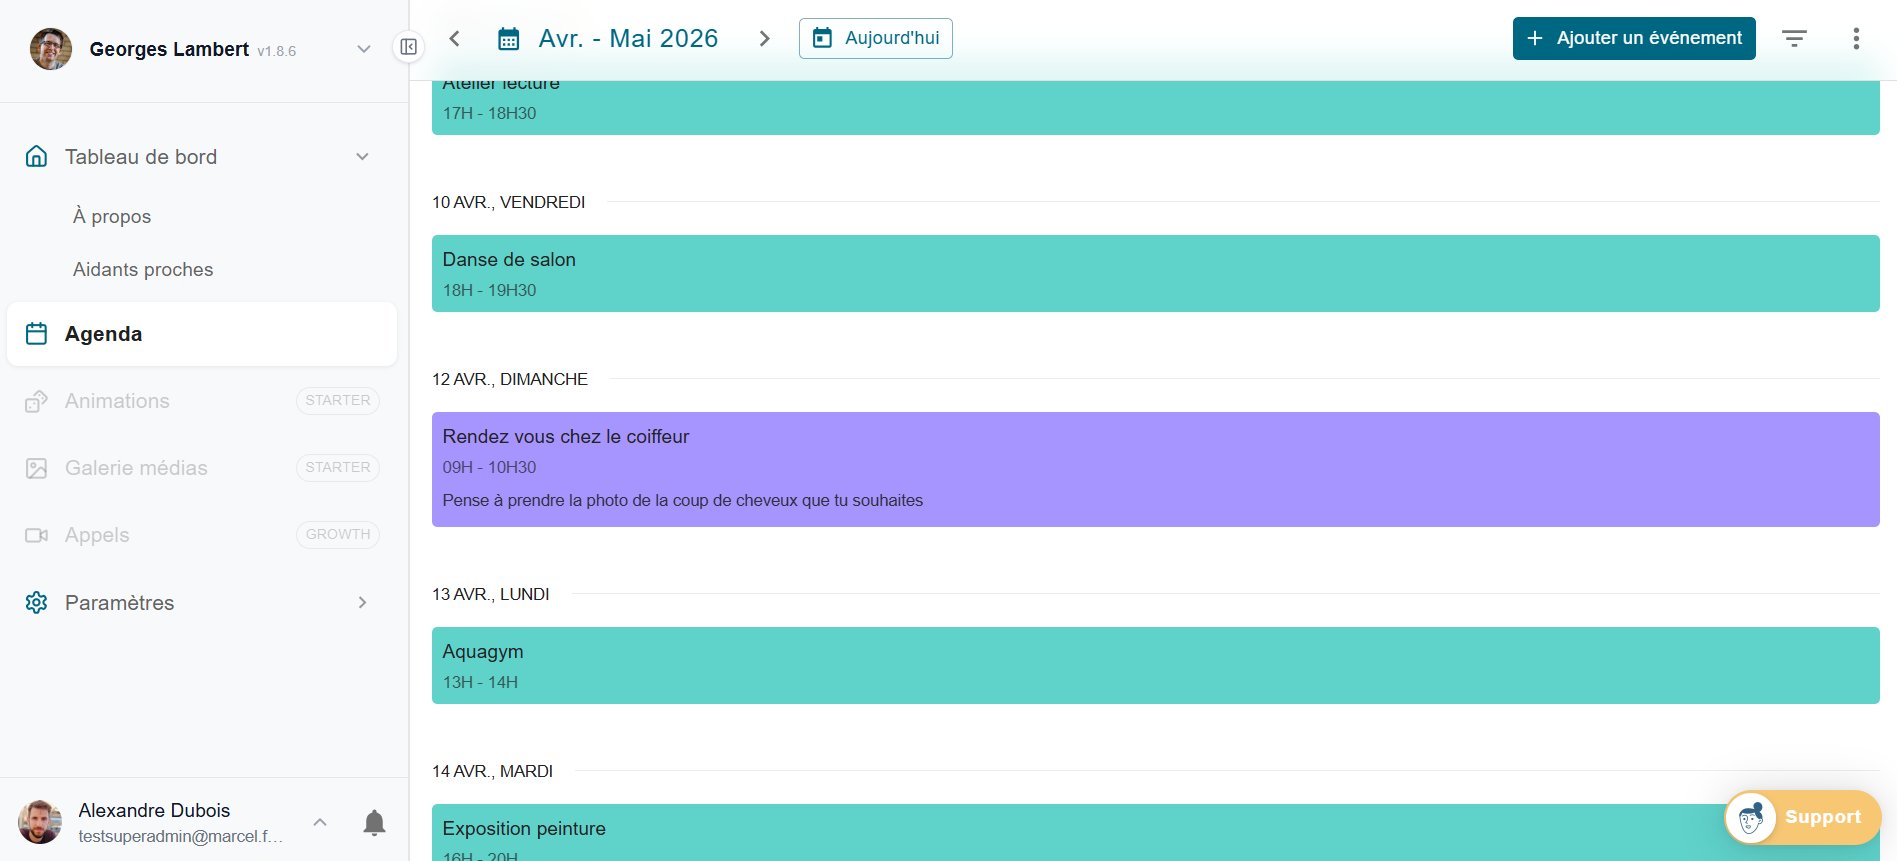
Task: Click Avr. - Mai 2026 date range
Action: 628,38
